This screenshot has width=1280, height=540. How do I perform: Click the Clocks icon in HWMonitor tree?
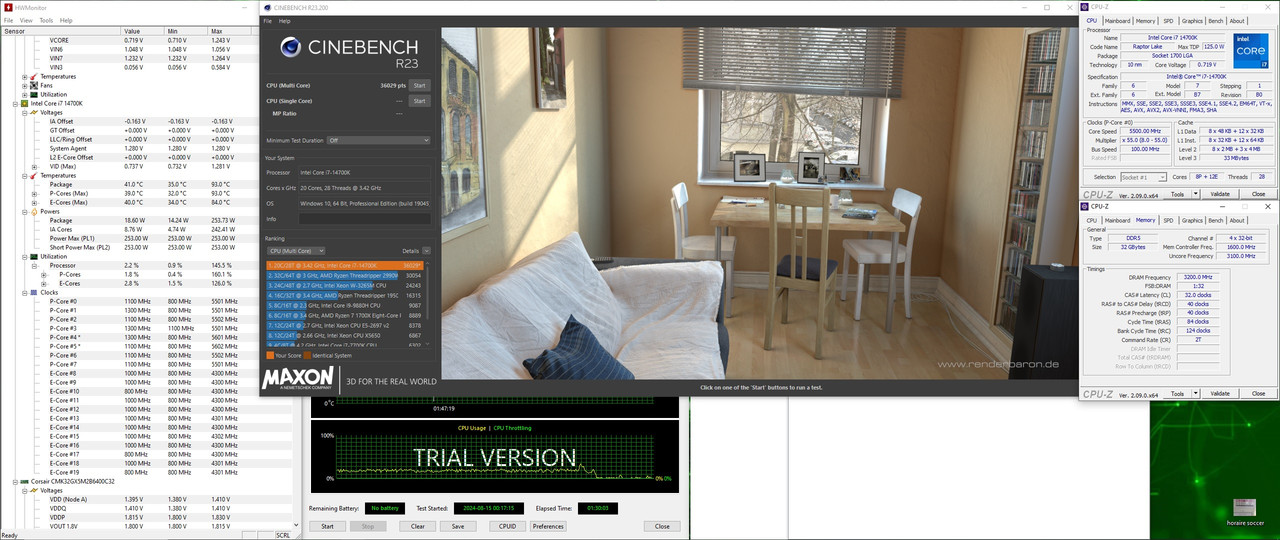point(34,292)
